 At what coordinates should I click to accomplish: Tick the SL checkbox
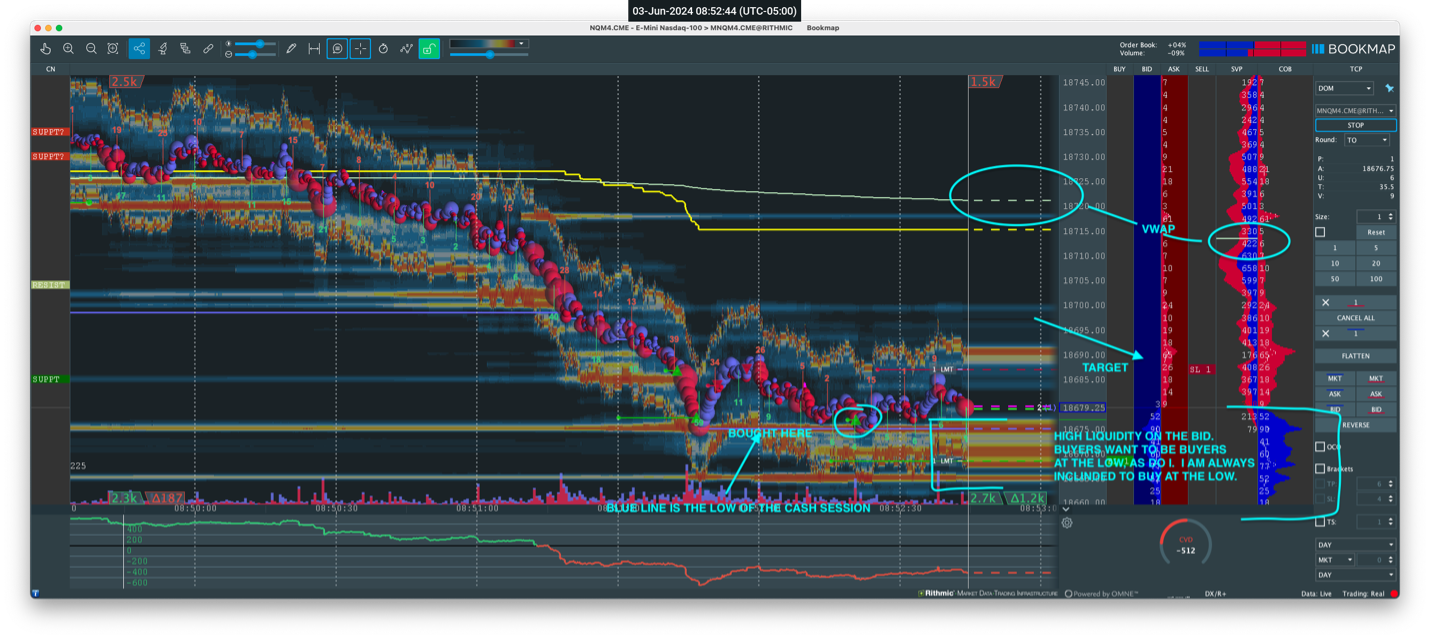[x=1320, y=498]
